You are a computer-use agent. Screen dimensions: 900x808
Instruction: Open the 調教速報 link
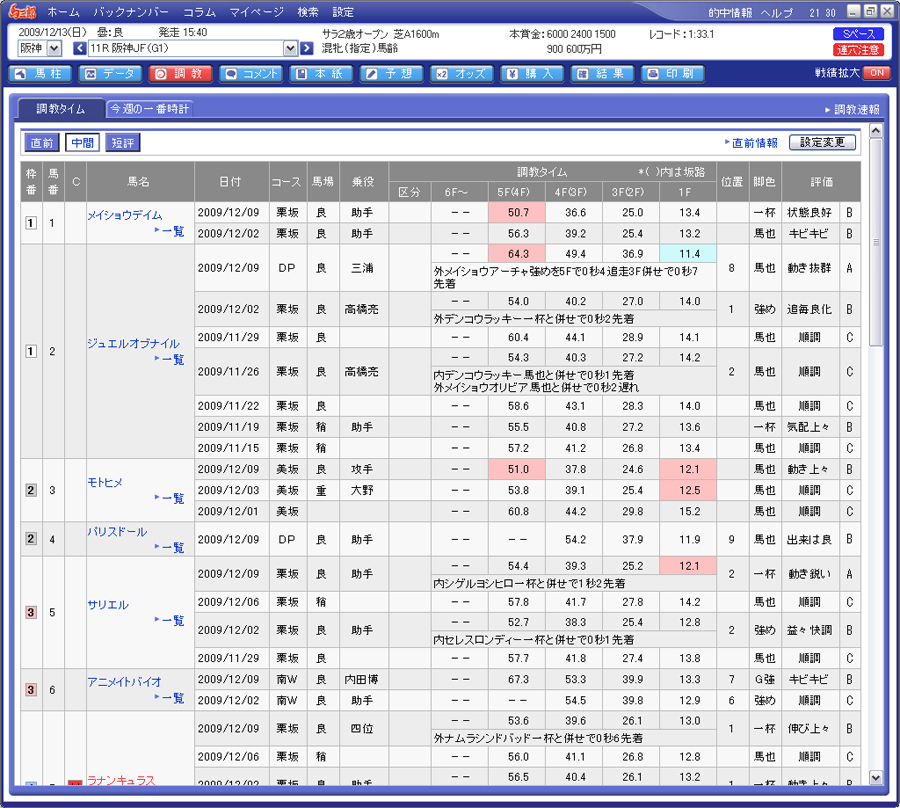(x=855, y=109)
